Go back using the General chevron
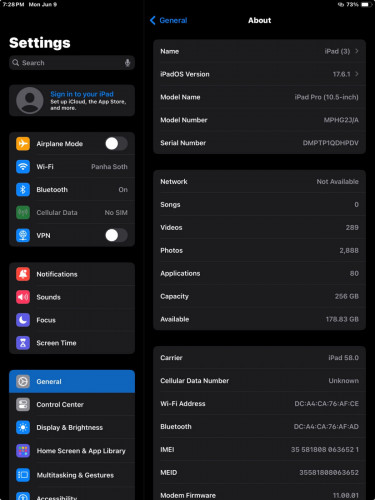The width and height of the screenshot is (375, 500). tap(153, 20)
